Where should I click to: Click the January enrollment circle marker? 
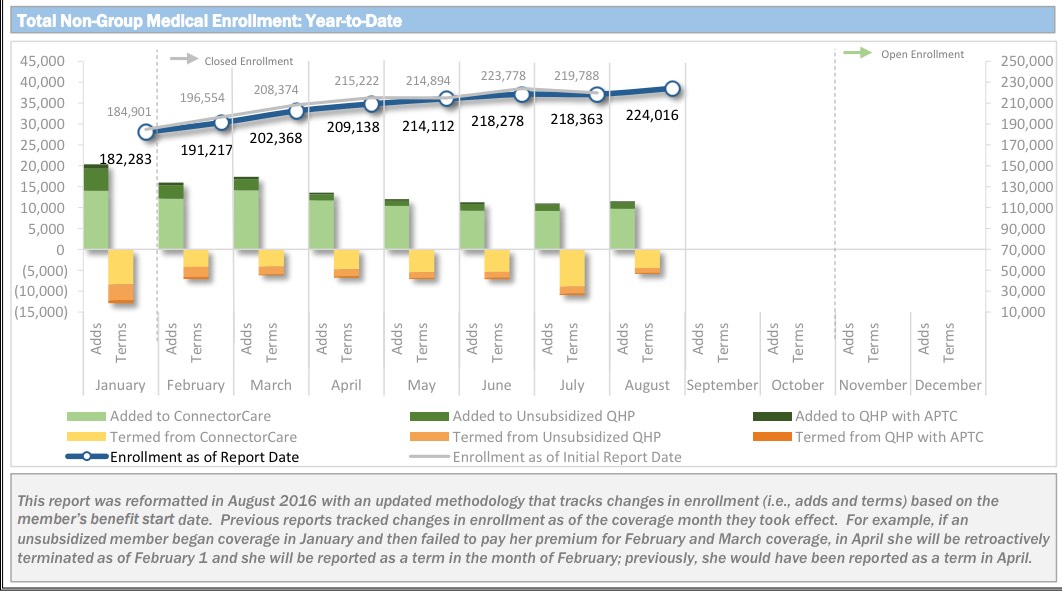point(147,132)
